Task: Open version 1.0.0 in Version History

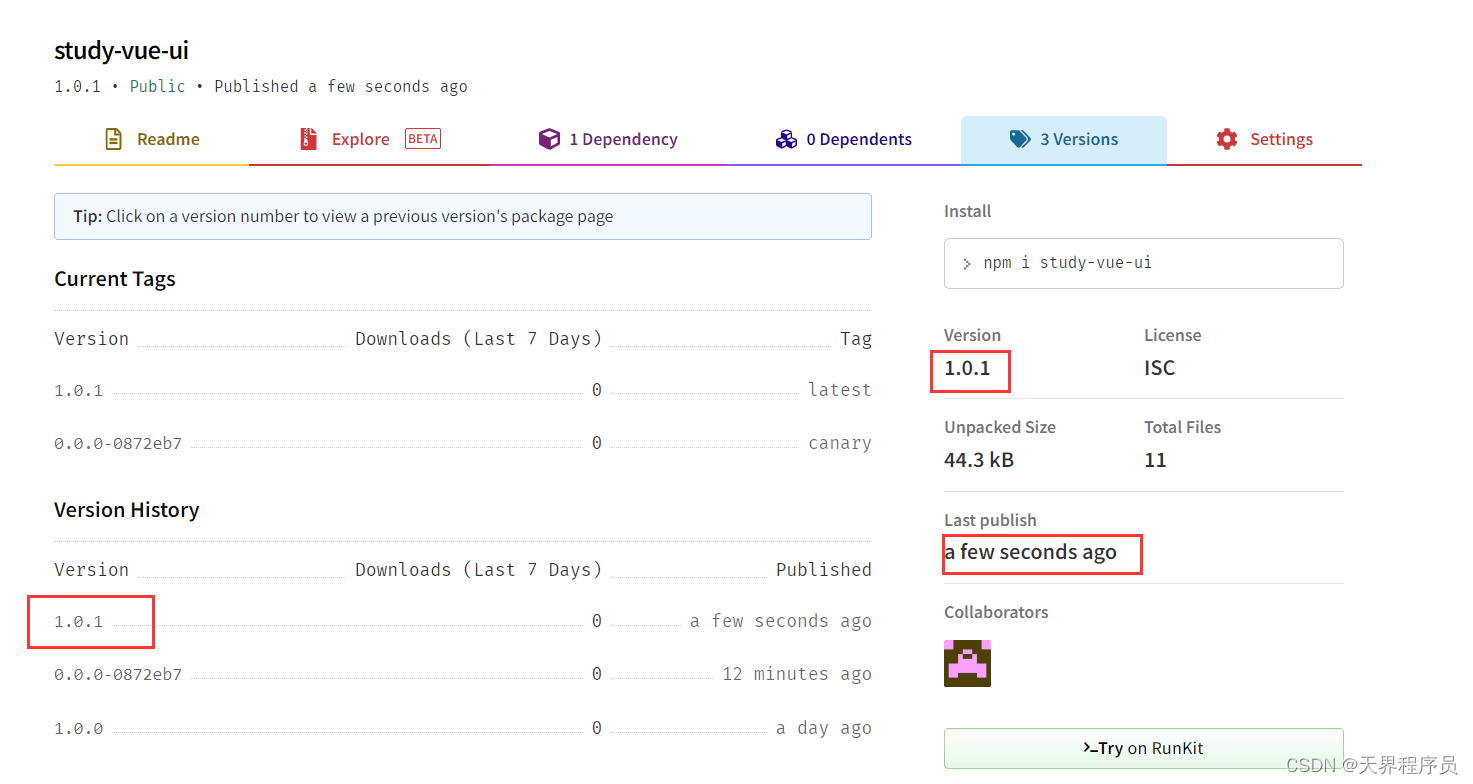Action: (79, 728)
